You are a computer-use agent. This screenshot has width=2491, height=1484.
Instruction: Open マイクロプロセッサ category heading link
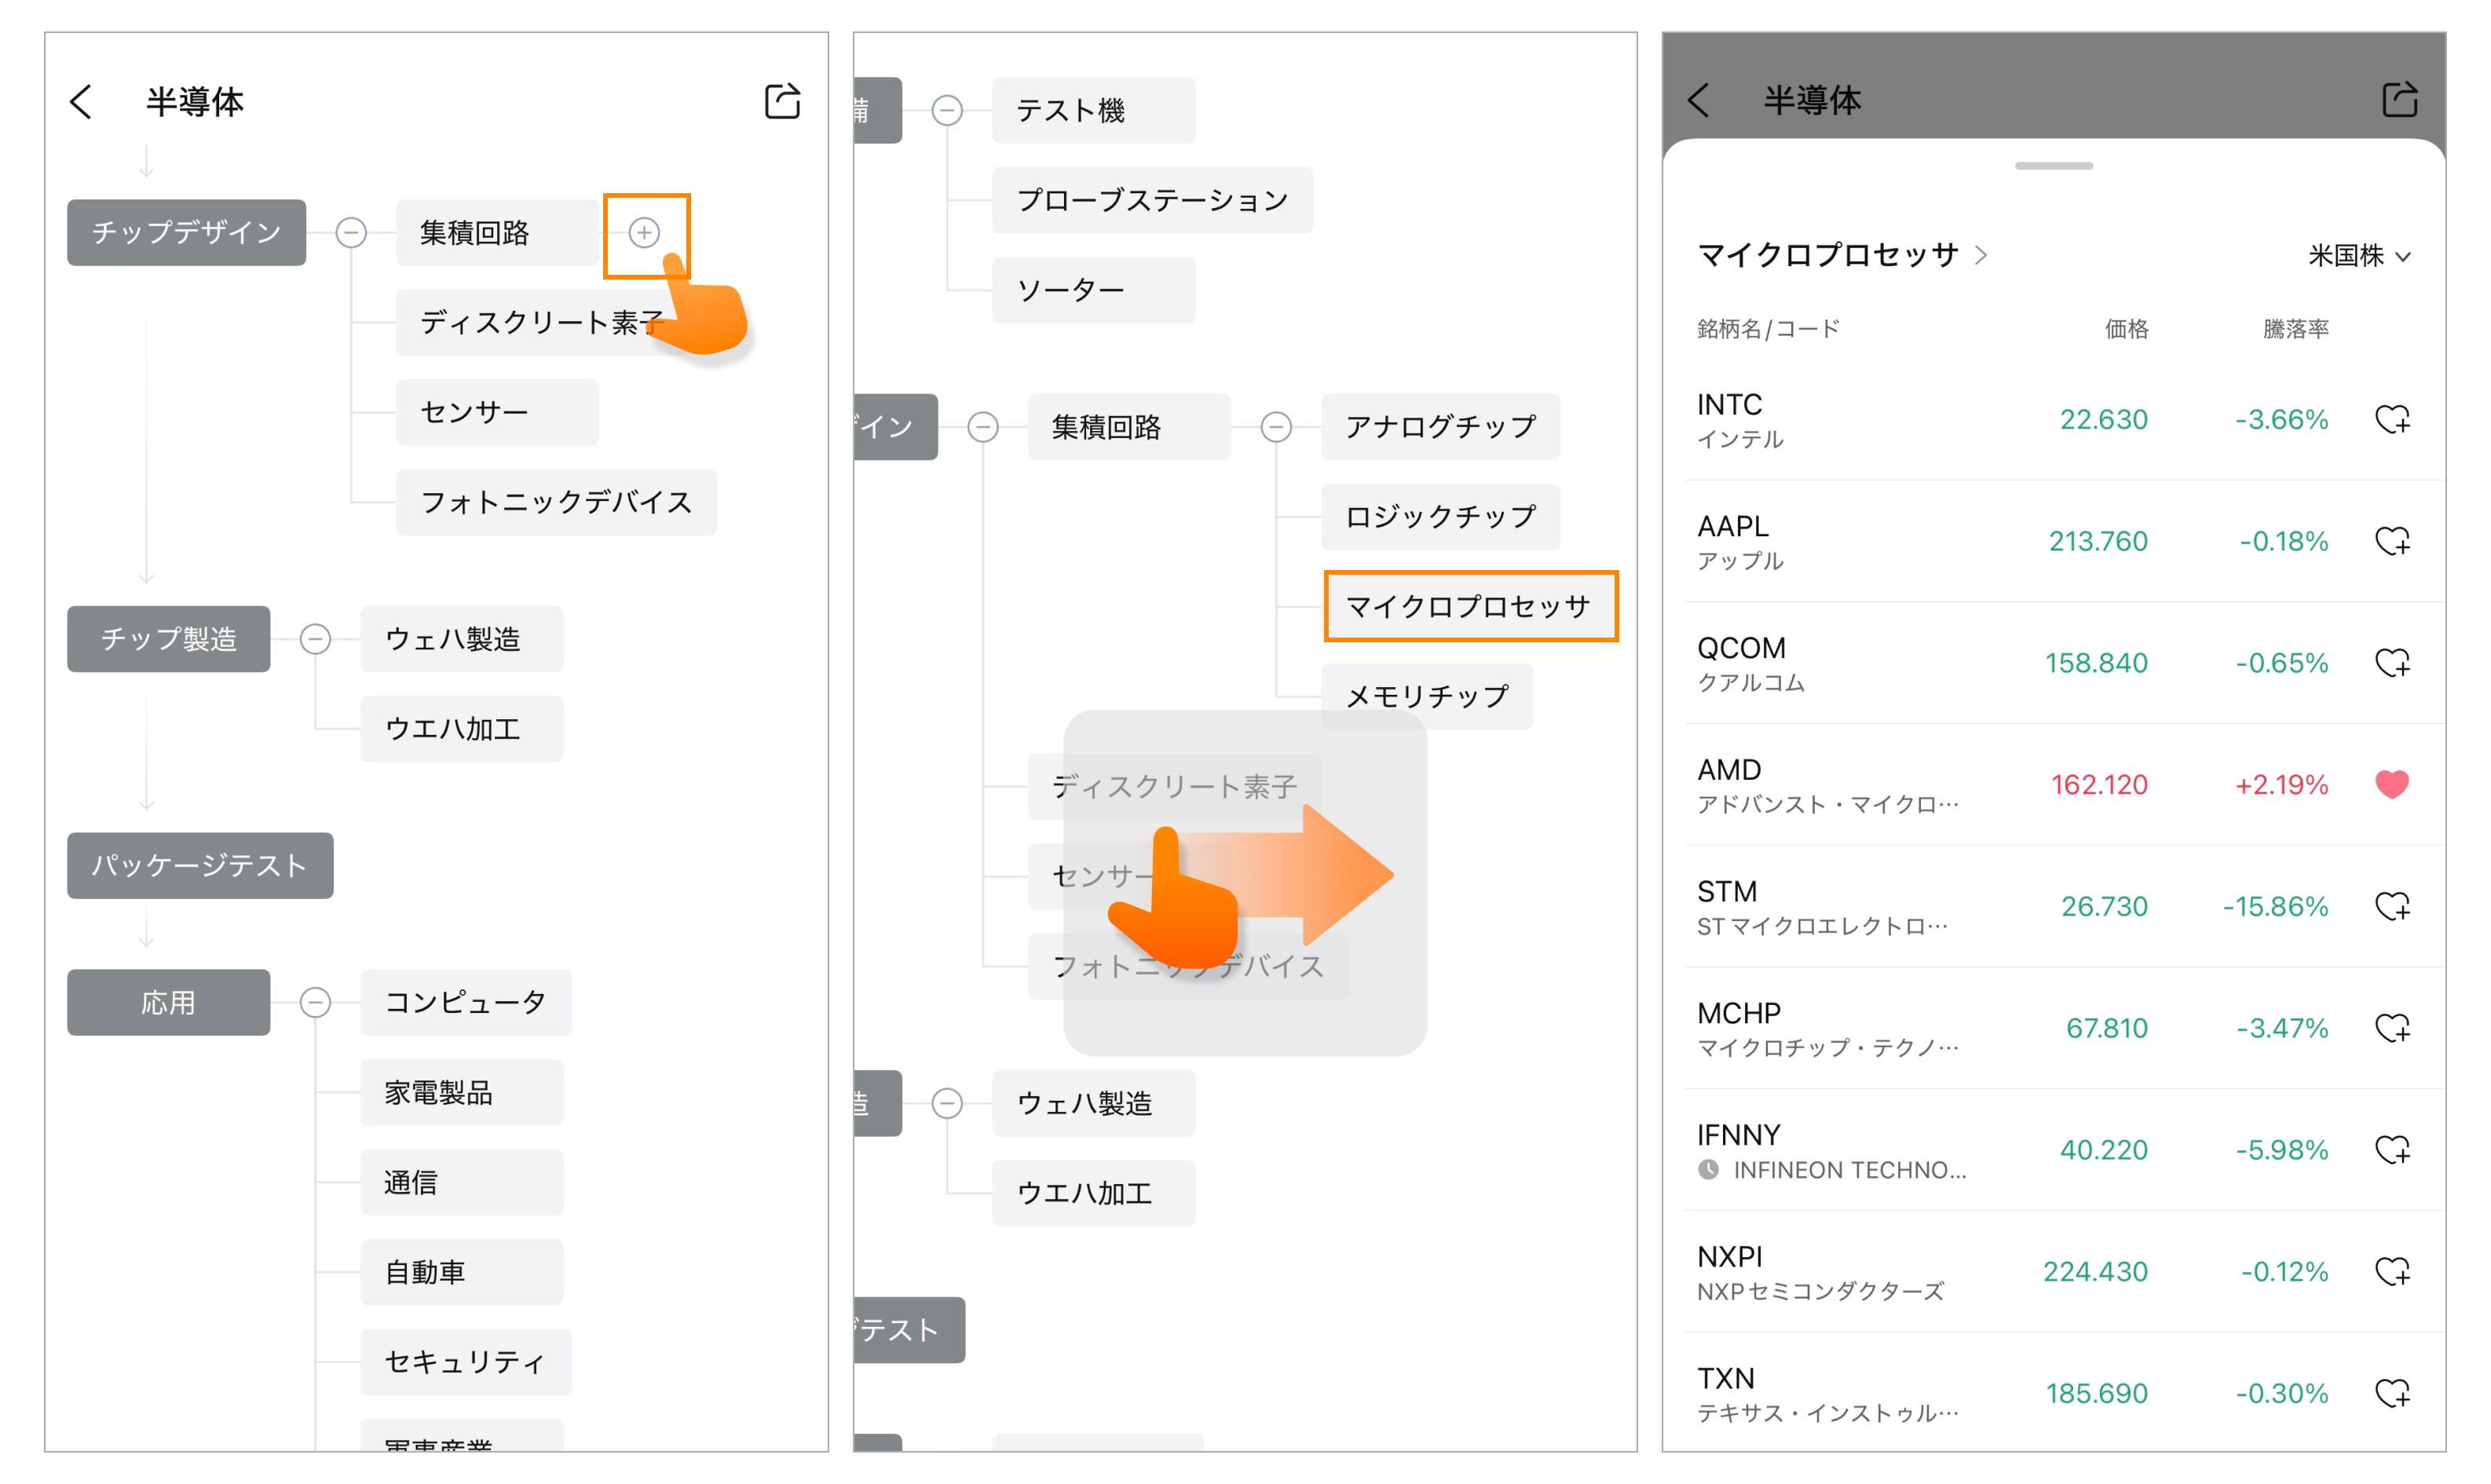click(x=1842, y=255)
